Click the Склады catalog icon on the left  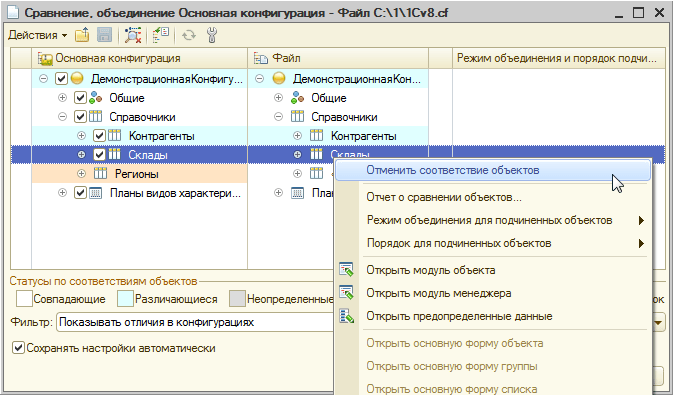coord(115,155)
